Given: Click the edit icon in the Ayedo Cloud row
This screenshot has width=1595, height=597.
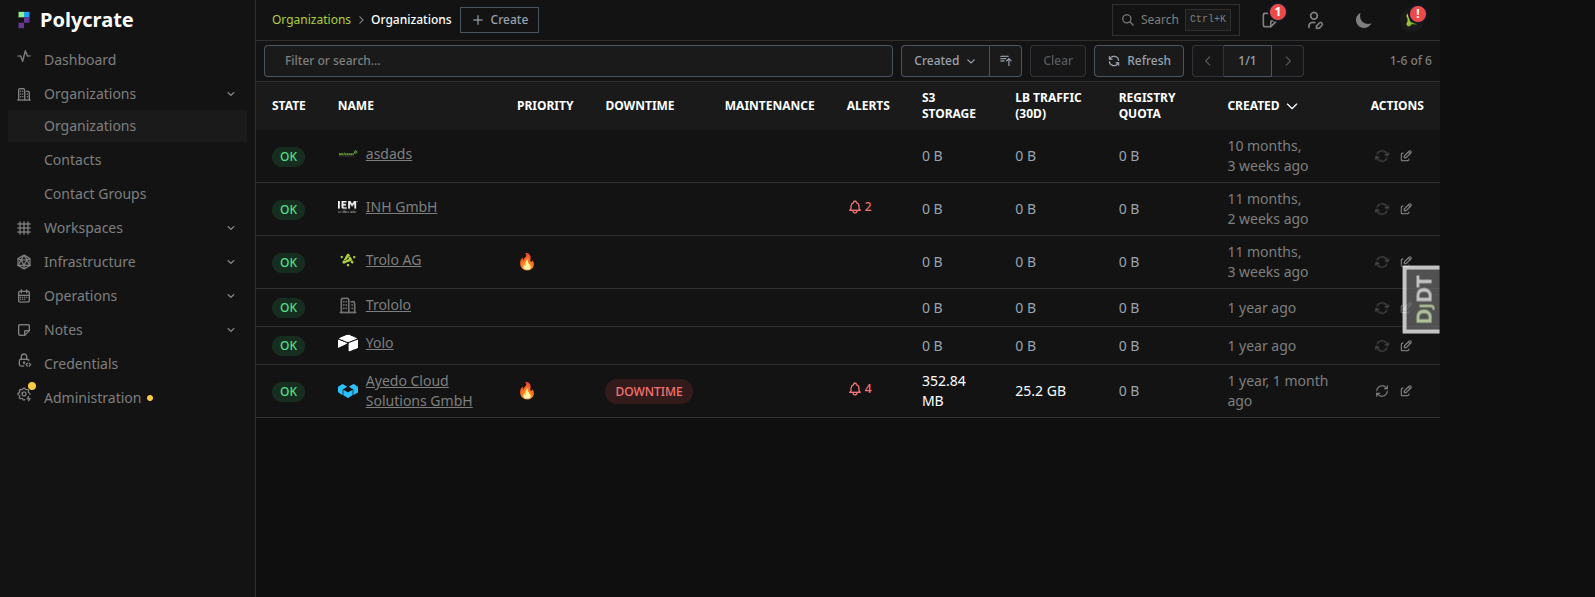Looking at the screenshot, I should [1406, 391].
